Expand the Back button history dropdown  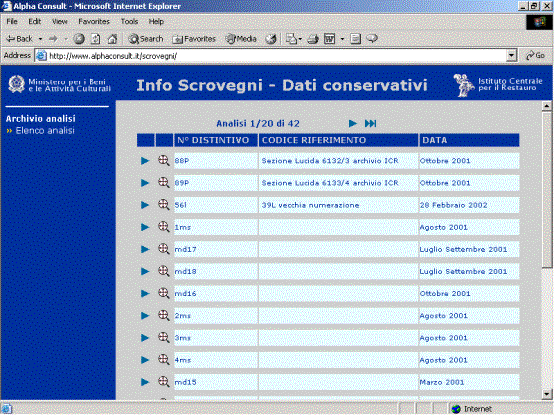coord(40,39)
